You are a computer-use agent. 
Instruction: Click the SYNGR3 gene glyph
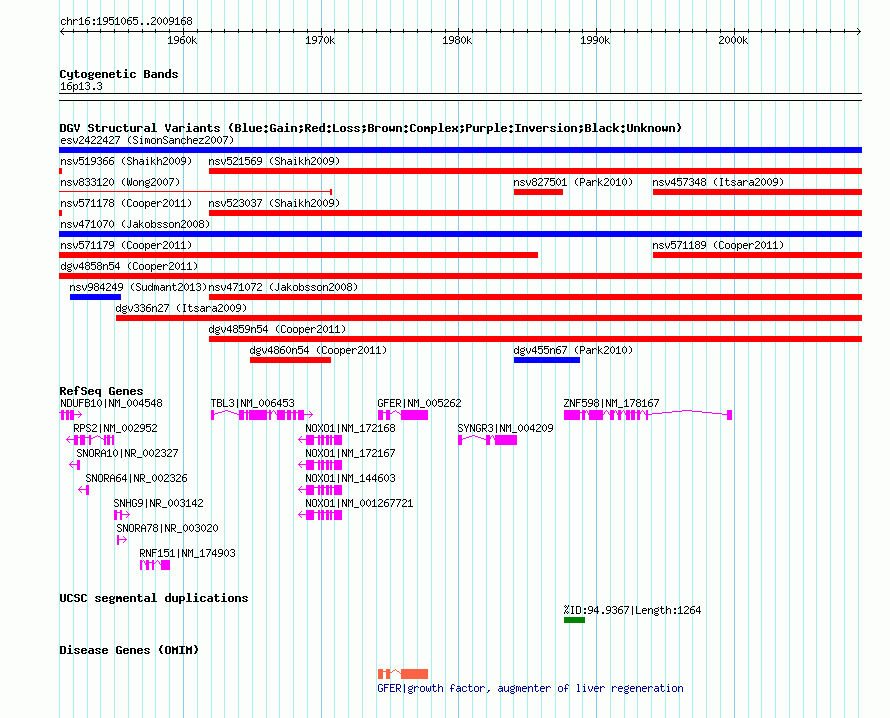click(488, 440)
